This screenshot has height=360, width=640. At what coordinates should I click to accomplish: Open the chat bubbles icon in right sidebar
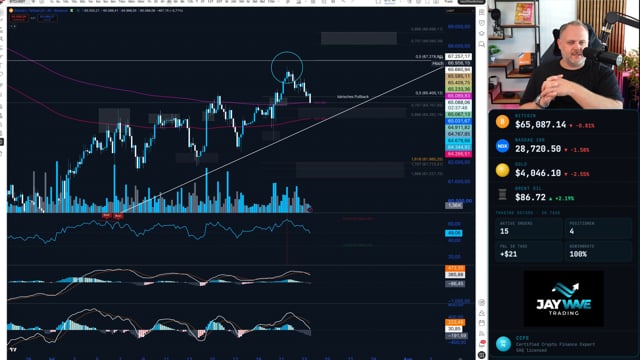482,44
